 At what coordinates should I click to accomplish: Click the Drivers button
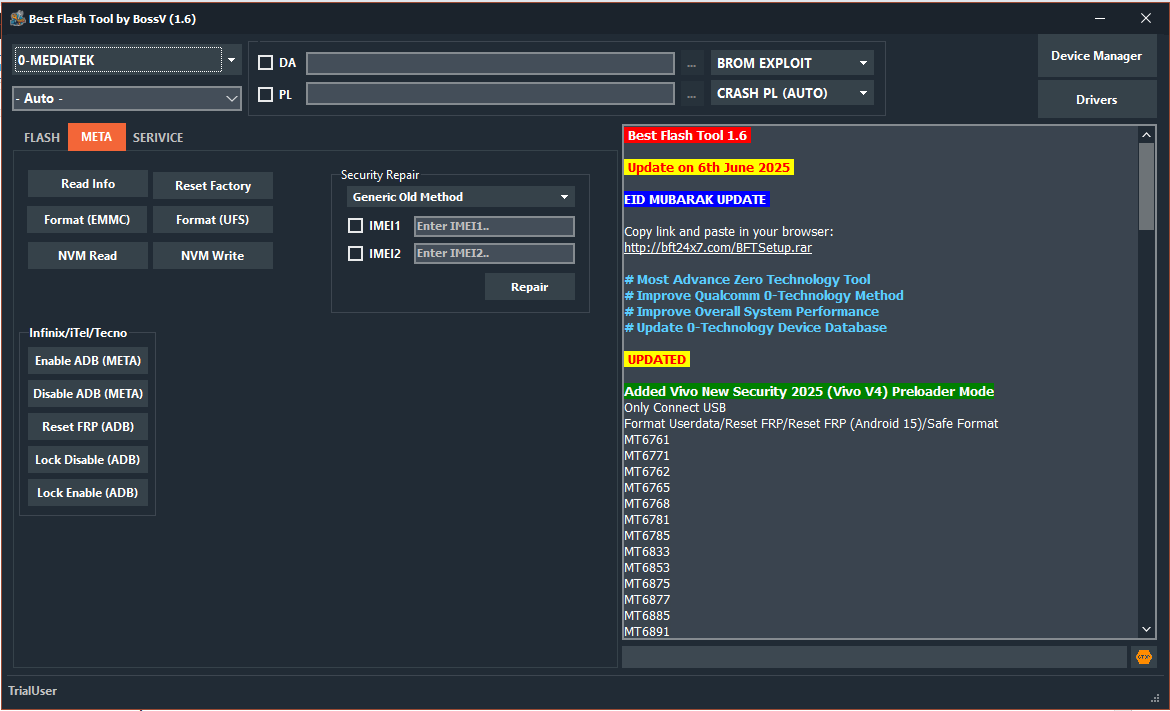tap(1097, 99)
